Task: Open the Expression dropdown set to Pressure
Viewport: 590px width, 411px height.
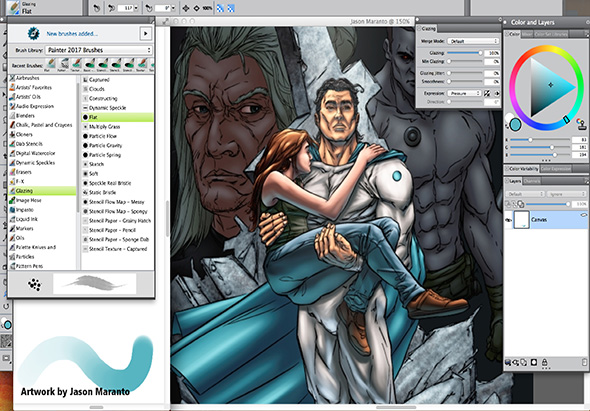Action: point(464,93)
